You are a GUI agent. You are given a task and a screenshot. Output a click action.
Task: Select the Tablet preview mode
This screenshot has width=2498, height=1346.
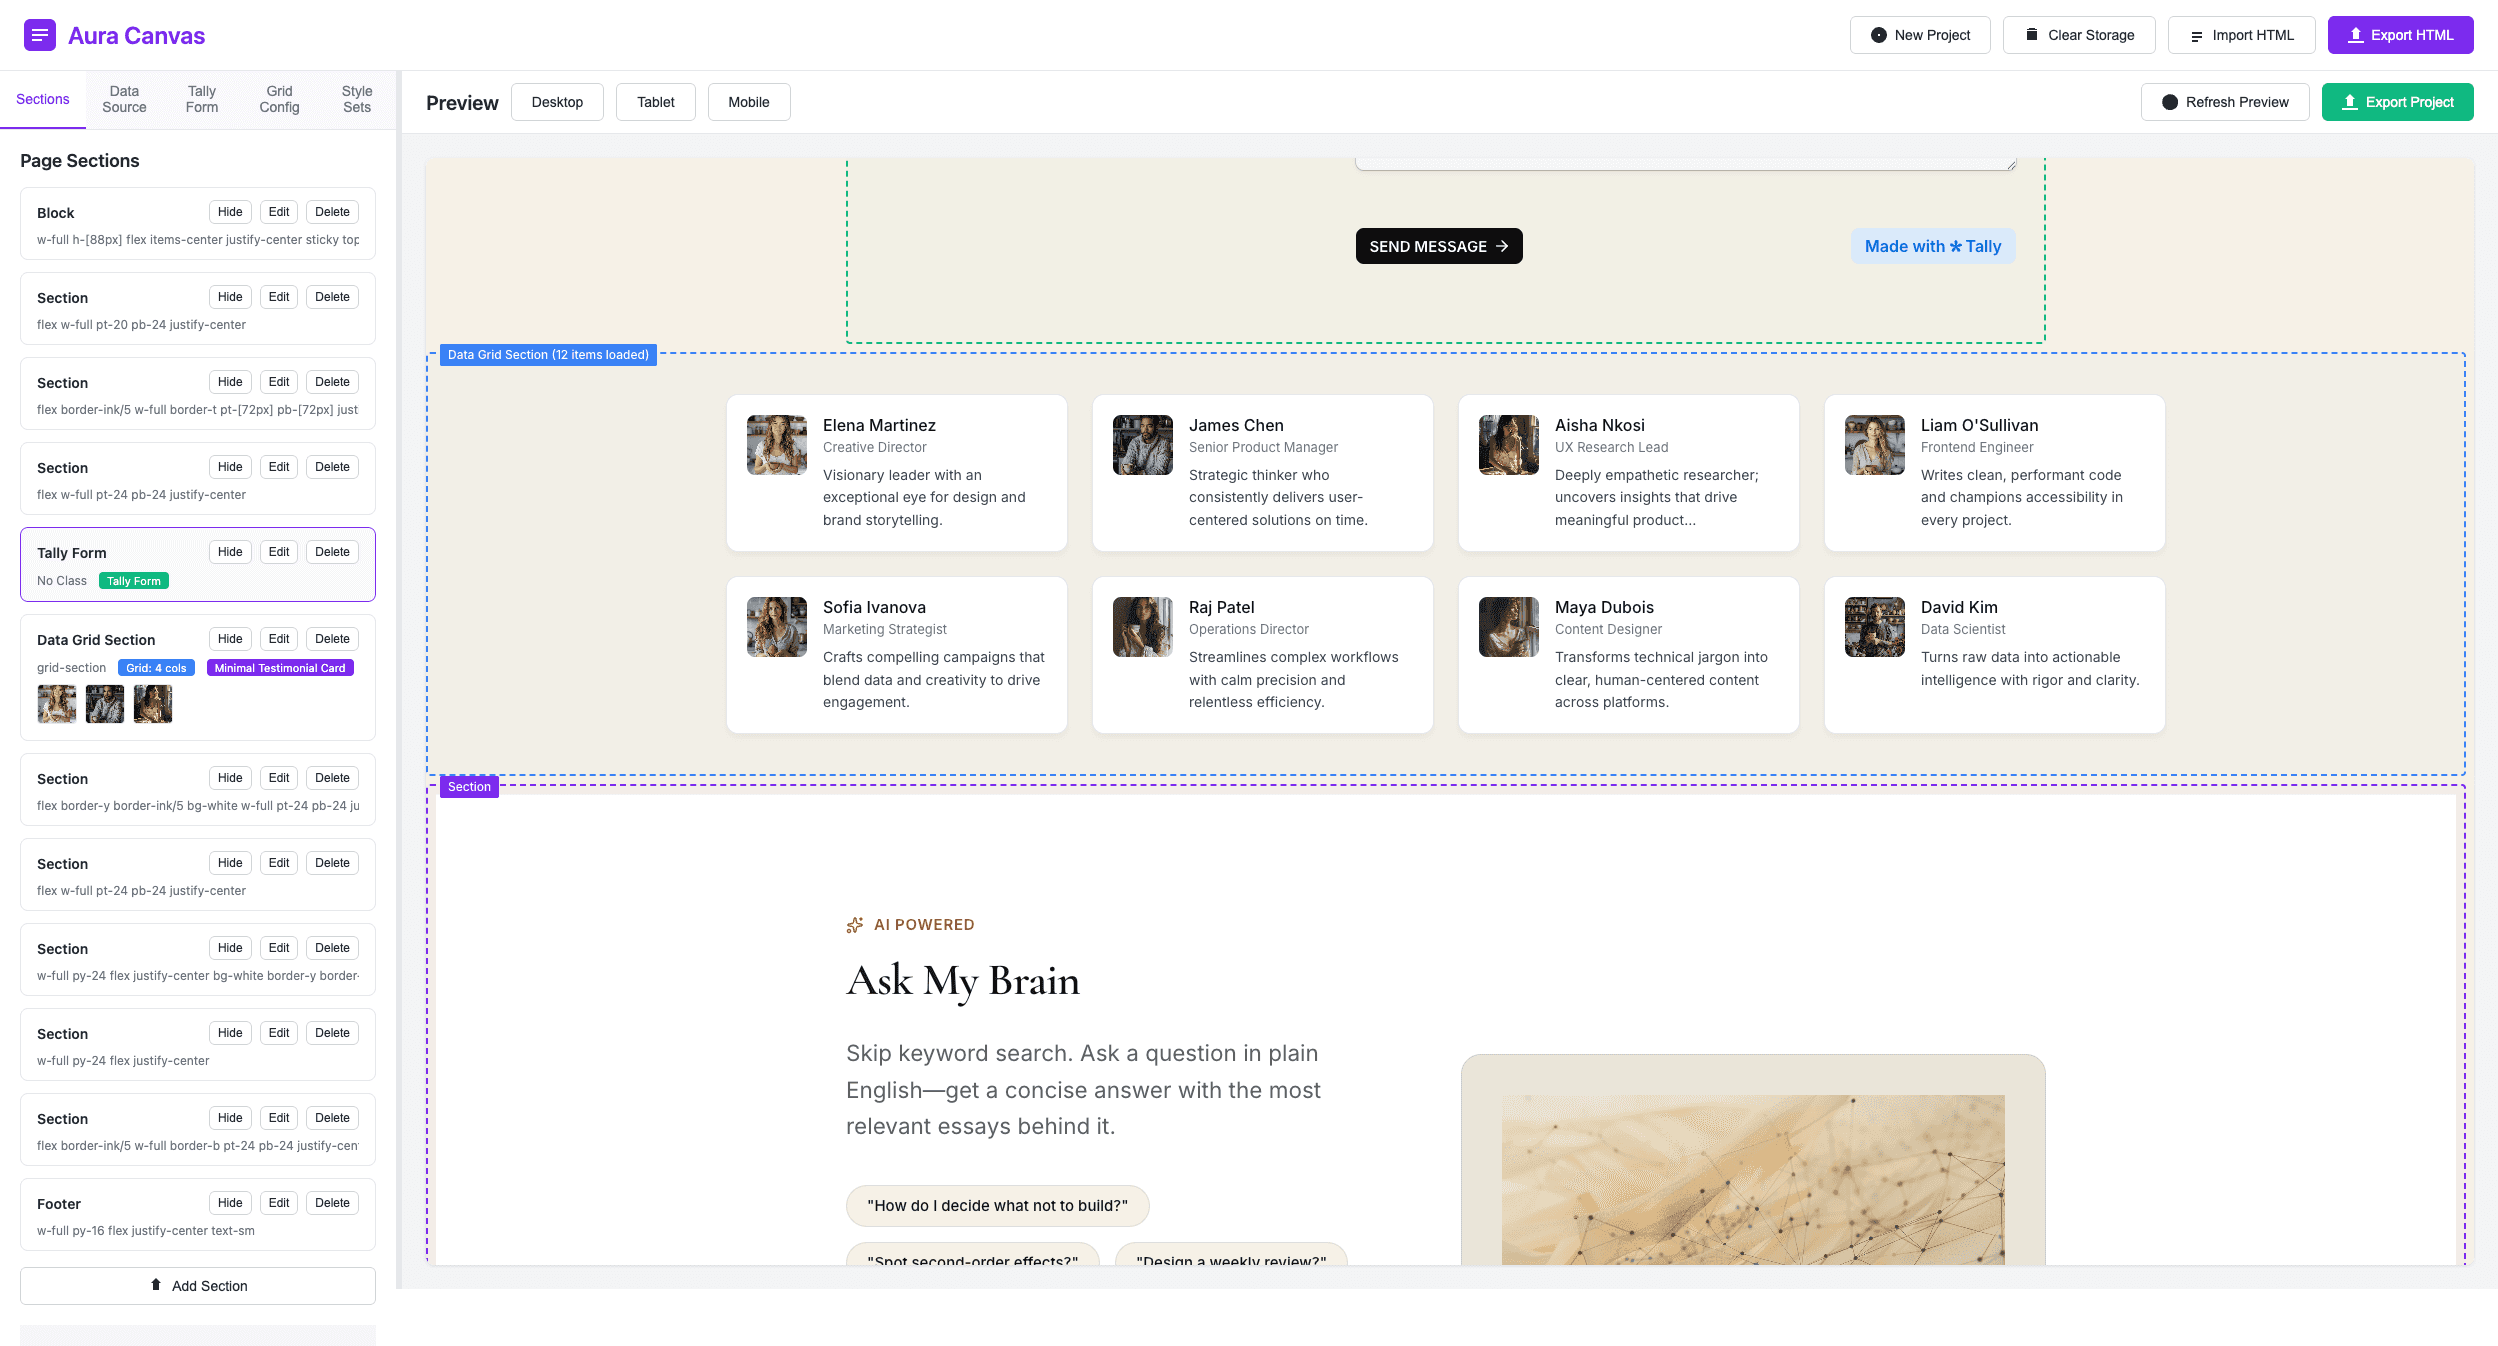click(655, 102)
